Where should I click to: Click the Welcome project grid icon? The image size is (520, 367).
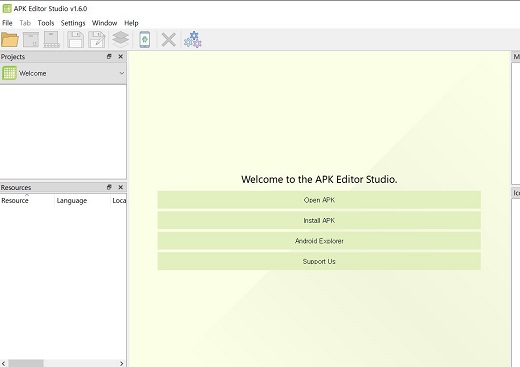coord(9,73)
